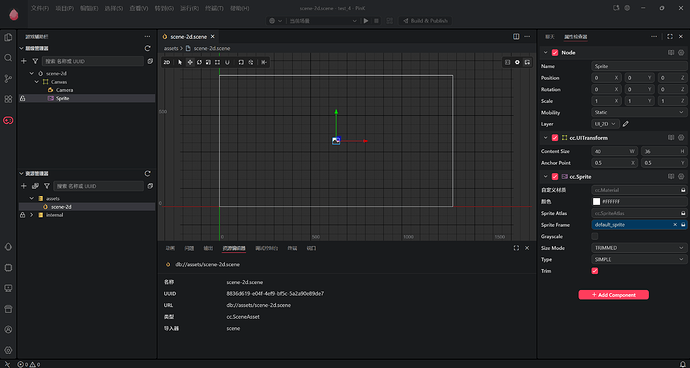The height and width of the screenshot is (368, 690).
Task: Open errors and warnings status indicator
Action: click(29, 364)
